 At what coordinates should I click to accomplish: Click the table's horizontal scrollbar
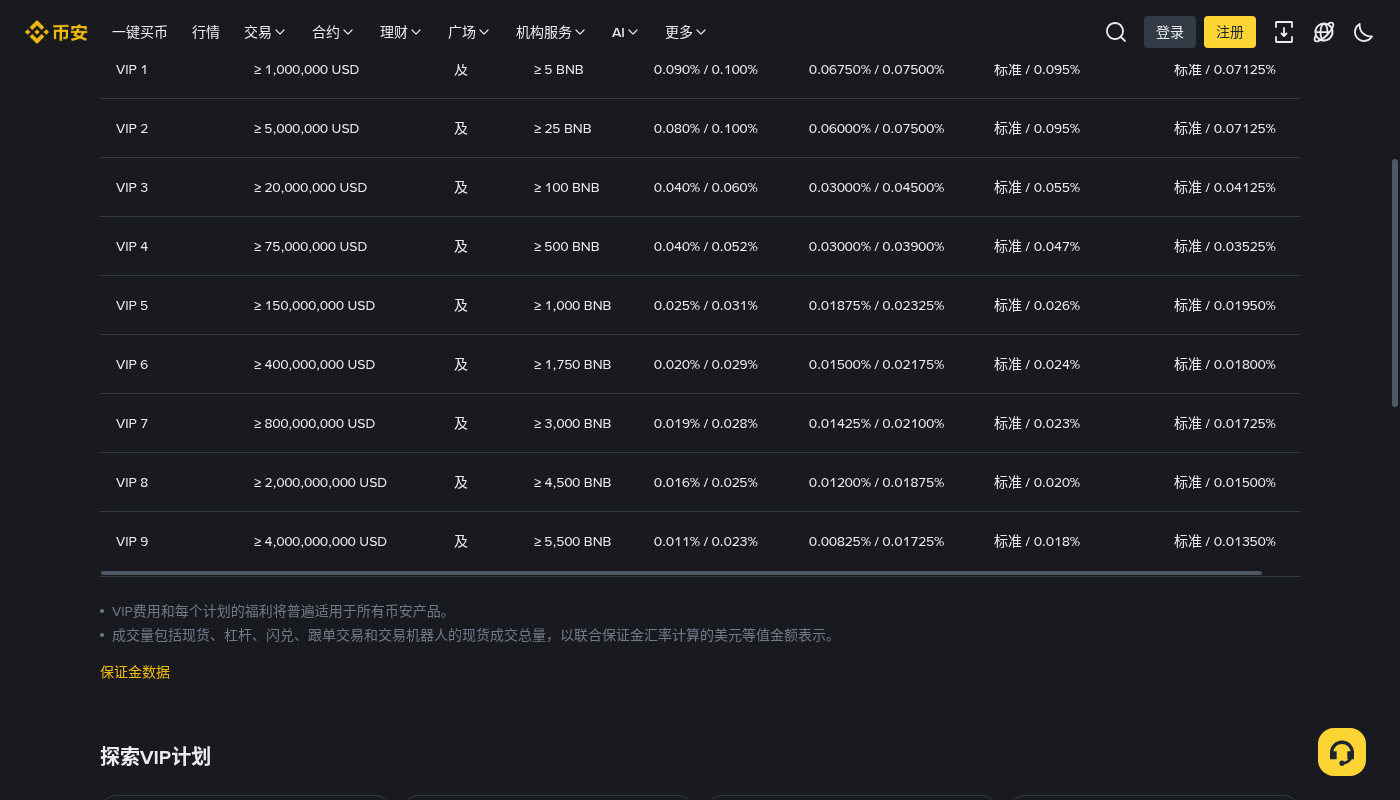point(681,573)
